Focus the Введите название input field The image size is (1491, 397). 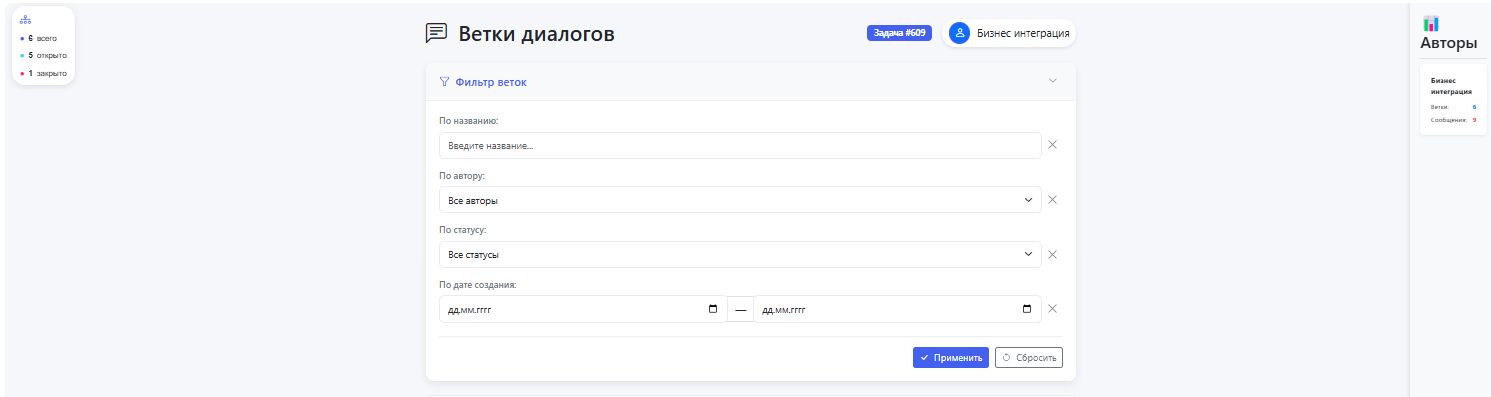(x=740, y=145)
